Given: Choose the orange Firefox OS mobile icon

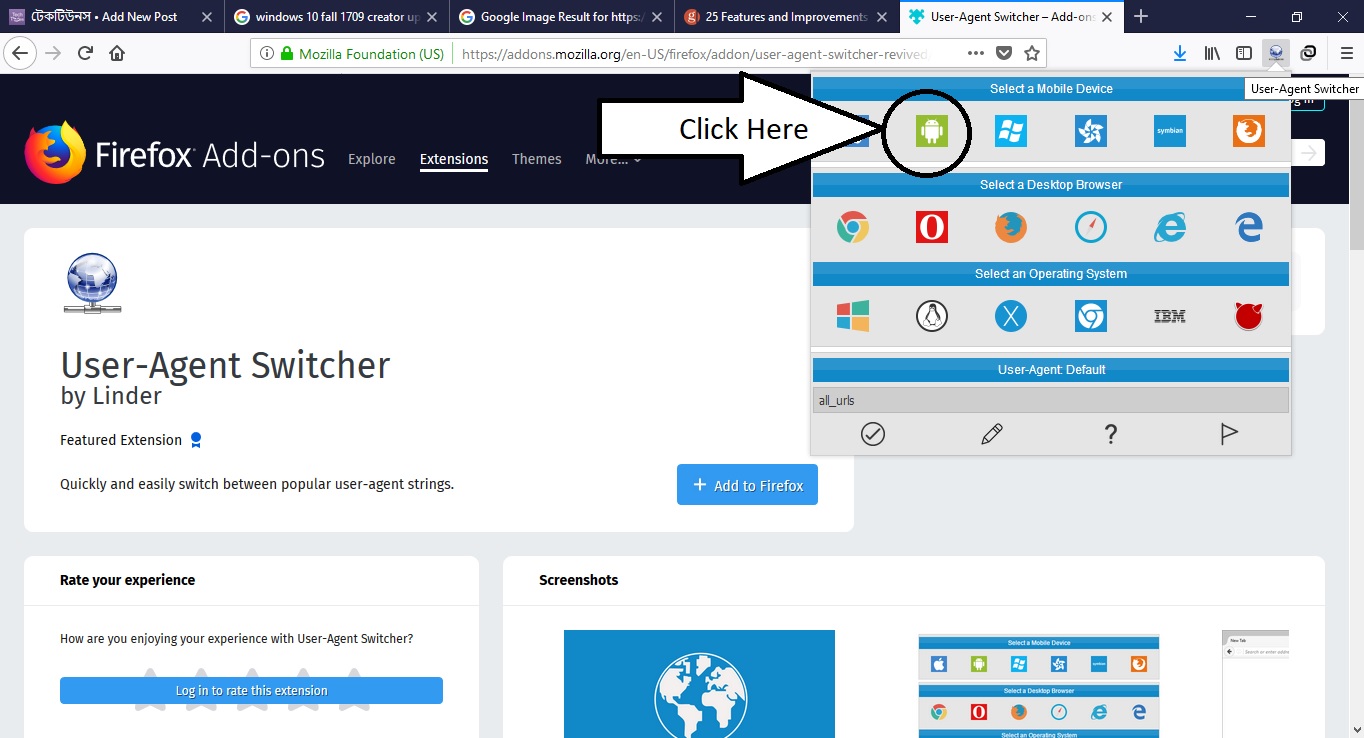Looking at the screenshot, I should [1249, 131].
